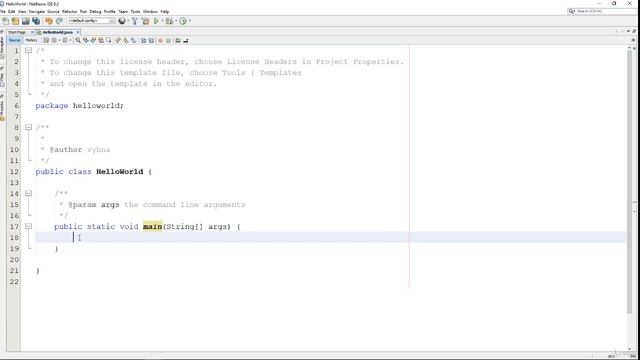Click the Save All toolbar icon
The height and width of the screenshot is (360, 640).
[36, 21]
